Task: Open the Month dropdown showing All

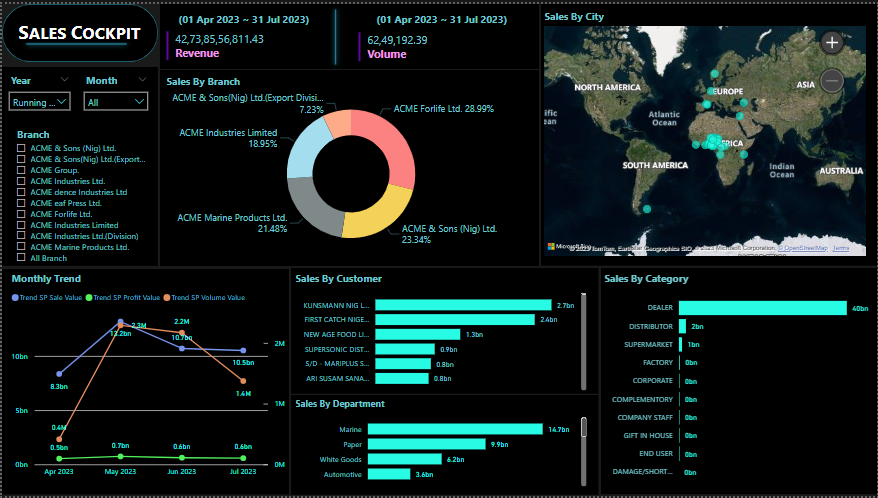Action: click(116, 102)
